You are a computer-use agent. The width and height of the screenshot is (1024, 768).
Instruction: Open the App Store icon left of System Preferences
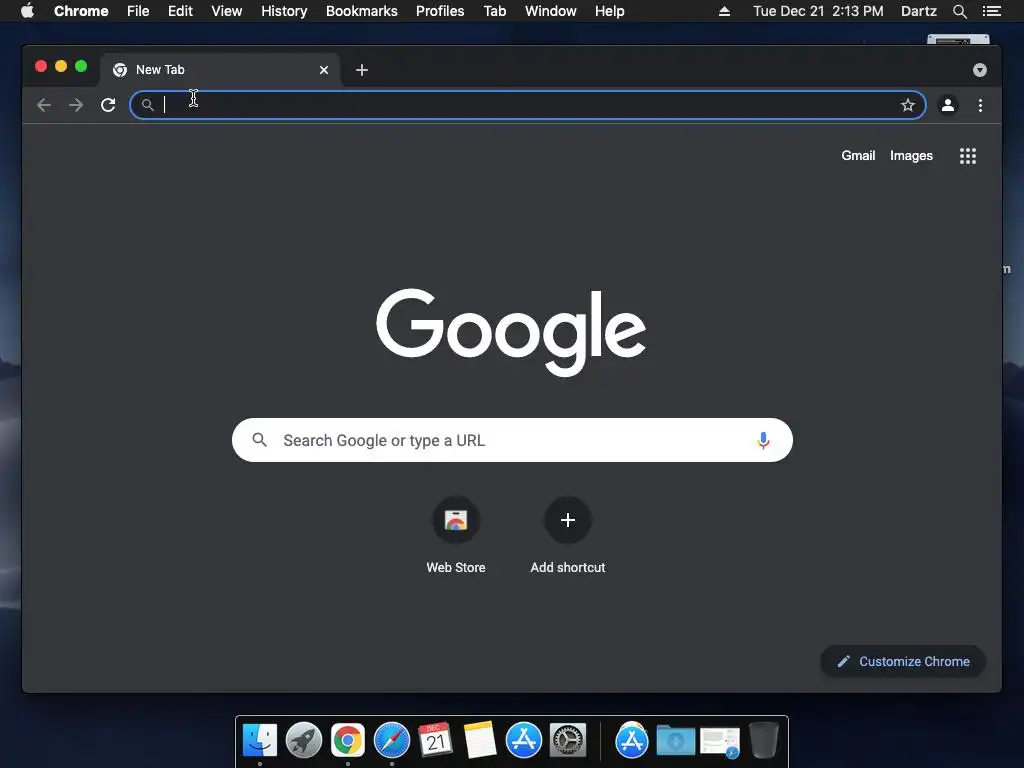(524, 741)
